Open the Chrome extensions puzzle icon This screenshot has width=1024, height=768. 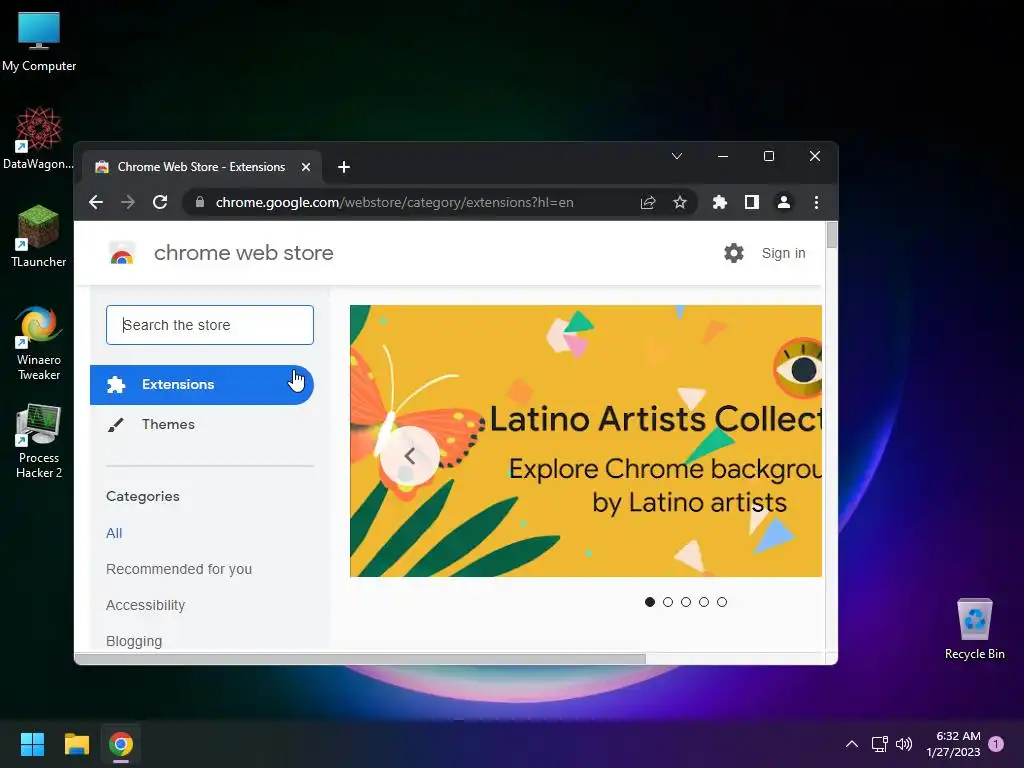(x=720, y=202)
